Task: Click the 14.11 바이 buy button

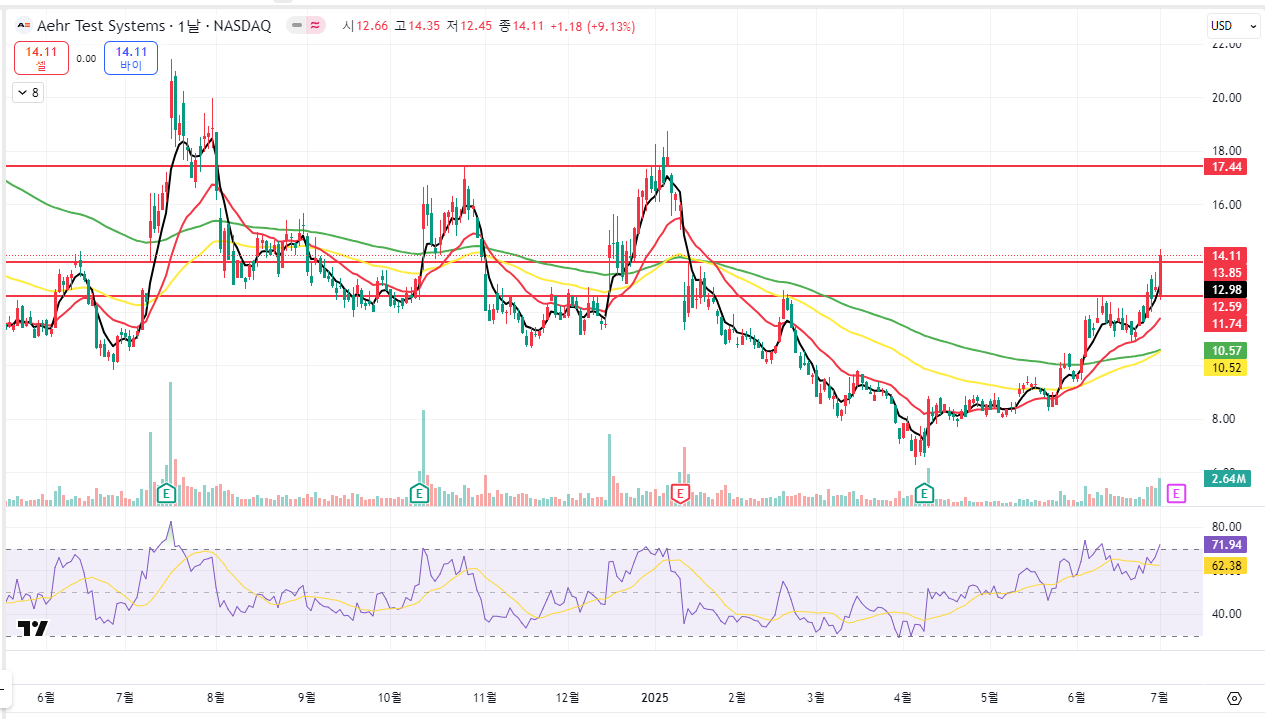Action: 131,58
